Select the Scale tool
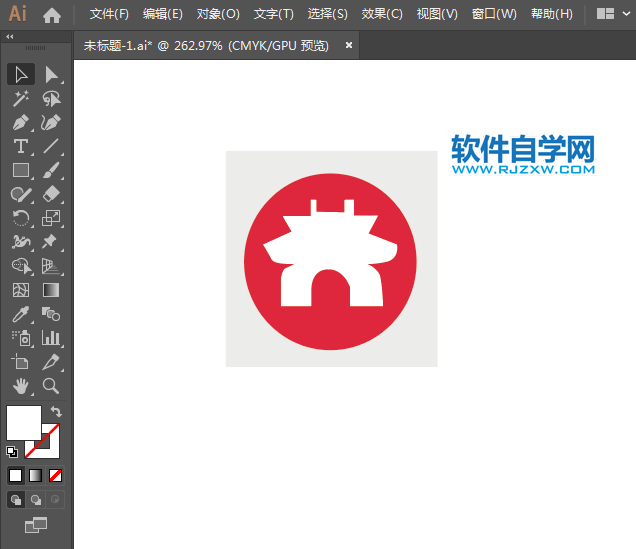 51,218
